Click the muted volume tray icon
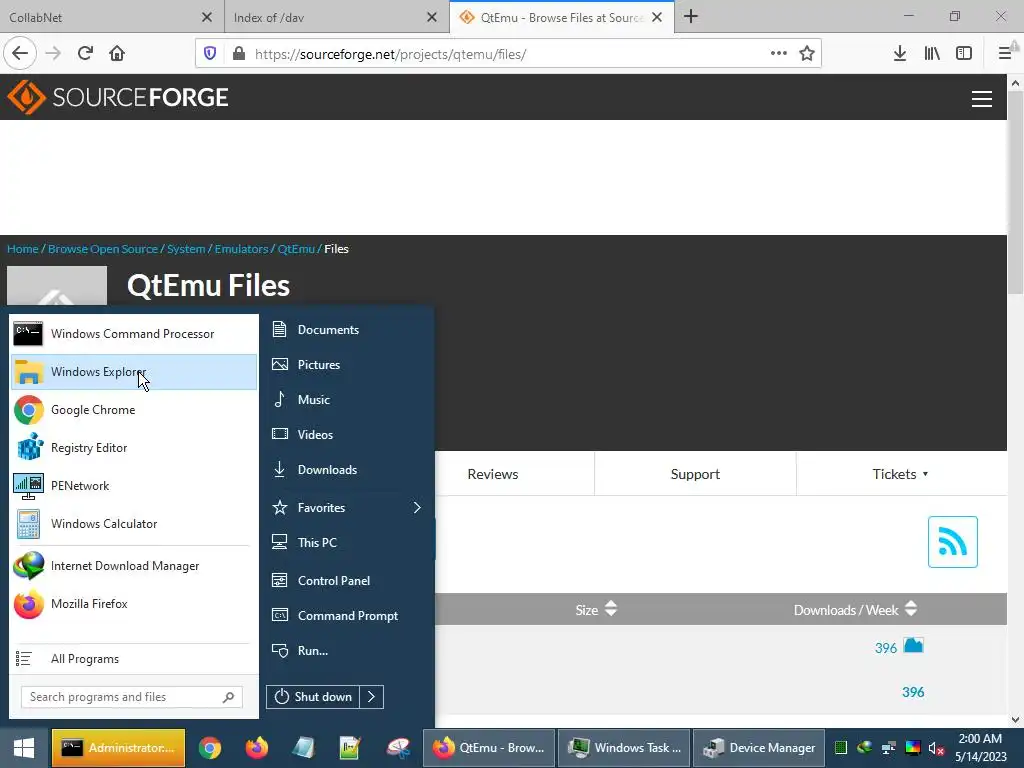 click(936, 748)
